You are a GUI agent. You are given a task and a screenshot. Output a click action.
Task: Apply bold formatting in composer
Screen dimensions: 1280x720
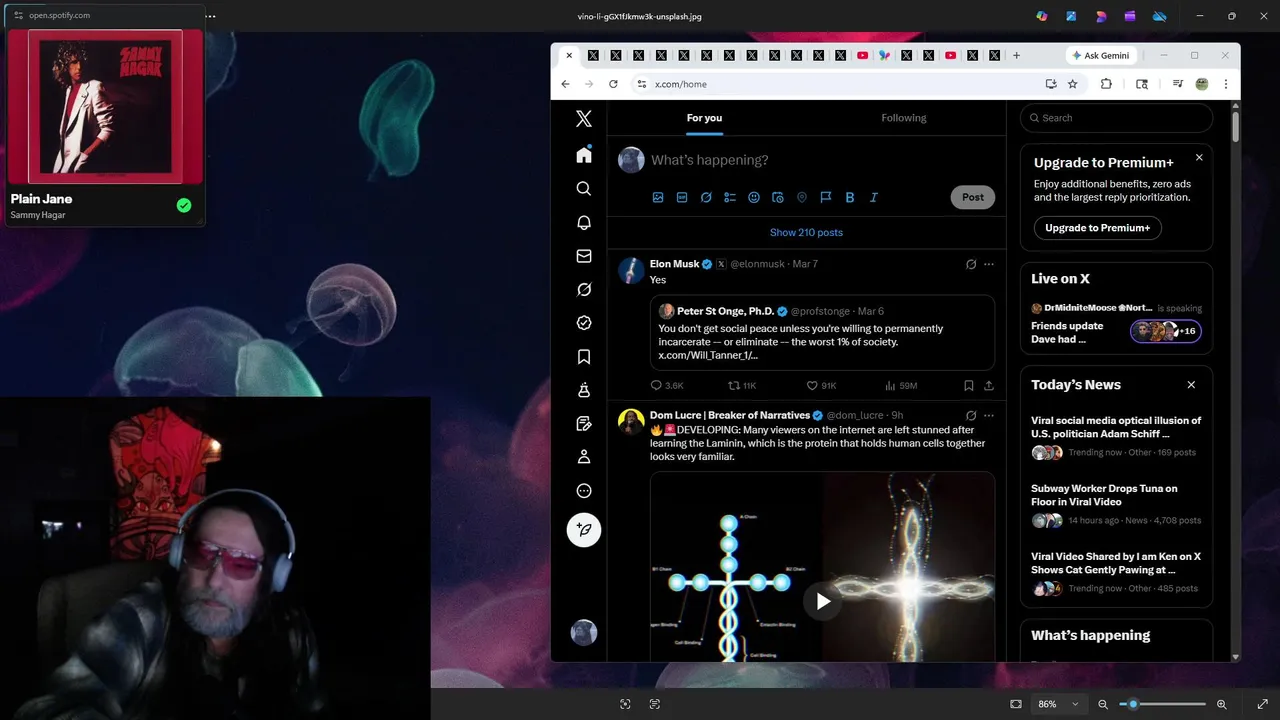850,198
